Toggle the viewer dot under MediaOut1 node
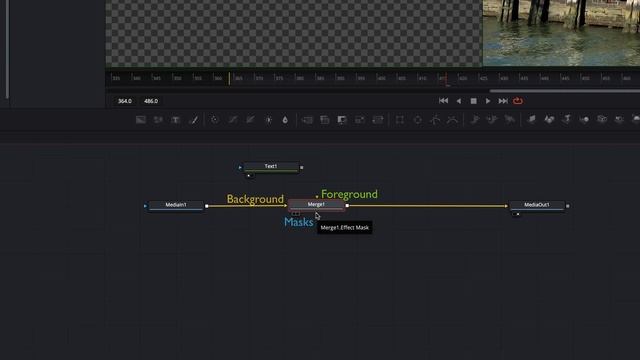640x360 pixels. coord(518,214)
